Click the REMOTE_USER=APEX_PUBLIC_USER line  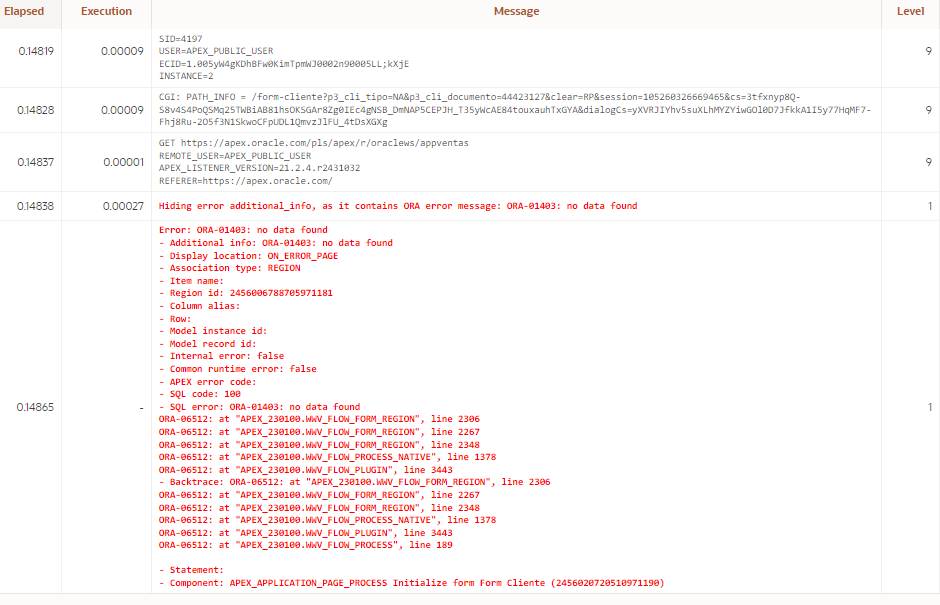click(235, 155)
